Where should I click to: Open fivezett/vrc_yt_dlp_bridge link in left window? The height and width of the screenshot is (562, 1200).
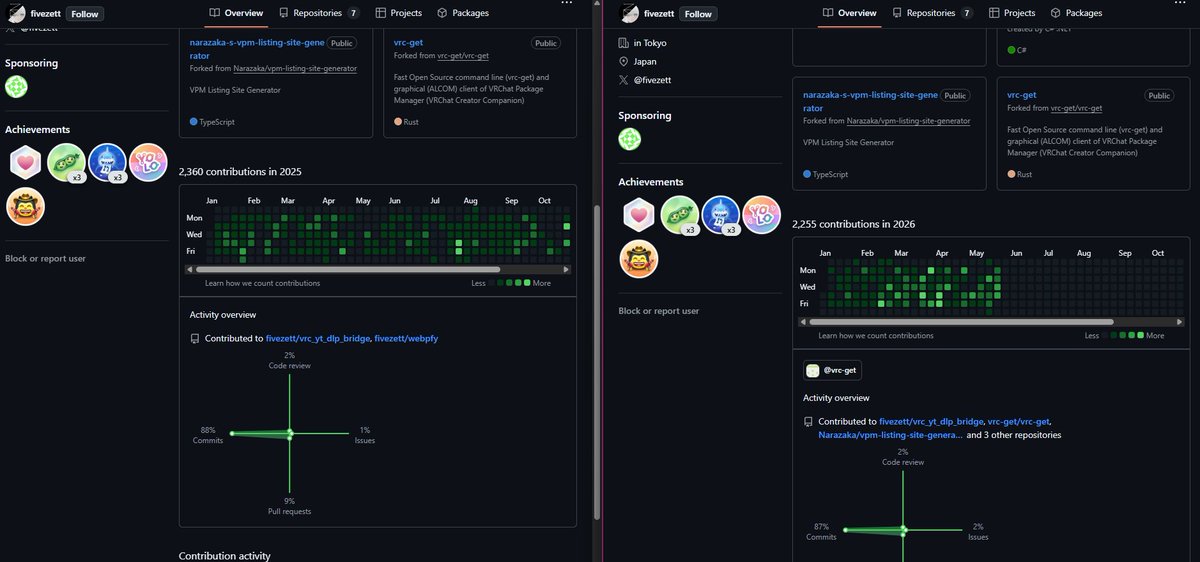(318, 338)
